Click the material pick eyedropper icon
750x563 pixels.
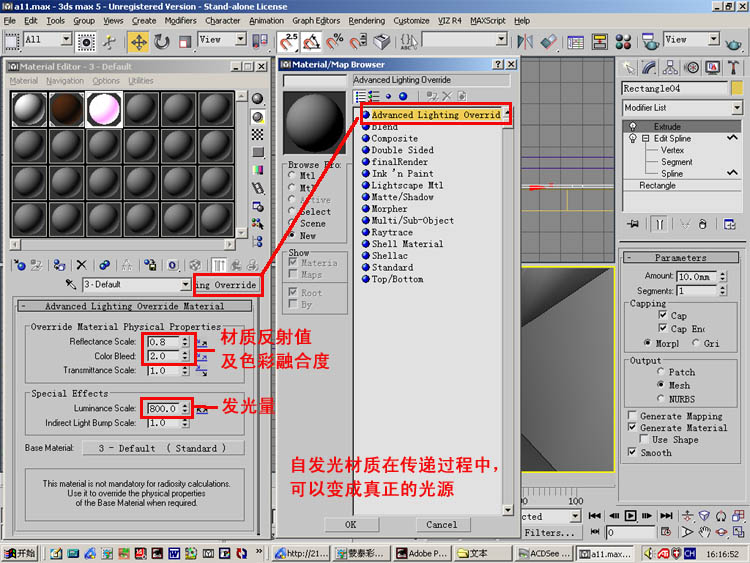[x=71, y=285]
